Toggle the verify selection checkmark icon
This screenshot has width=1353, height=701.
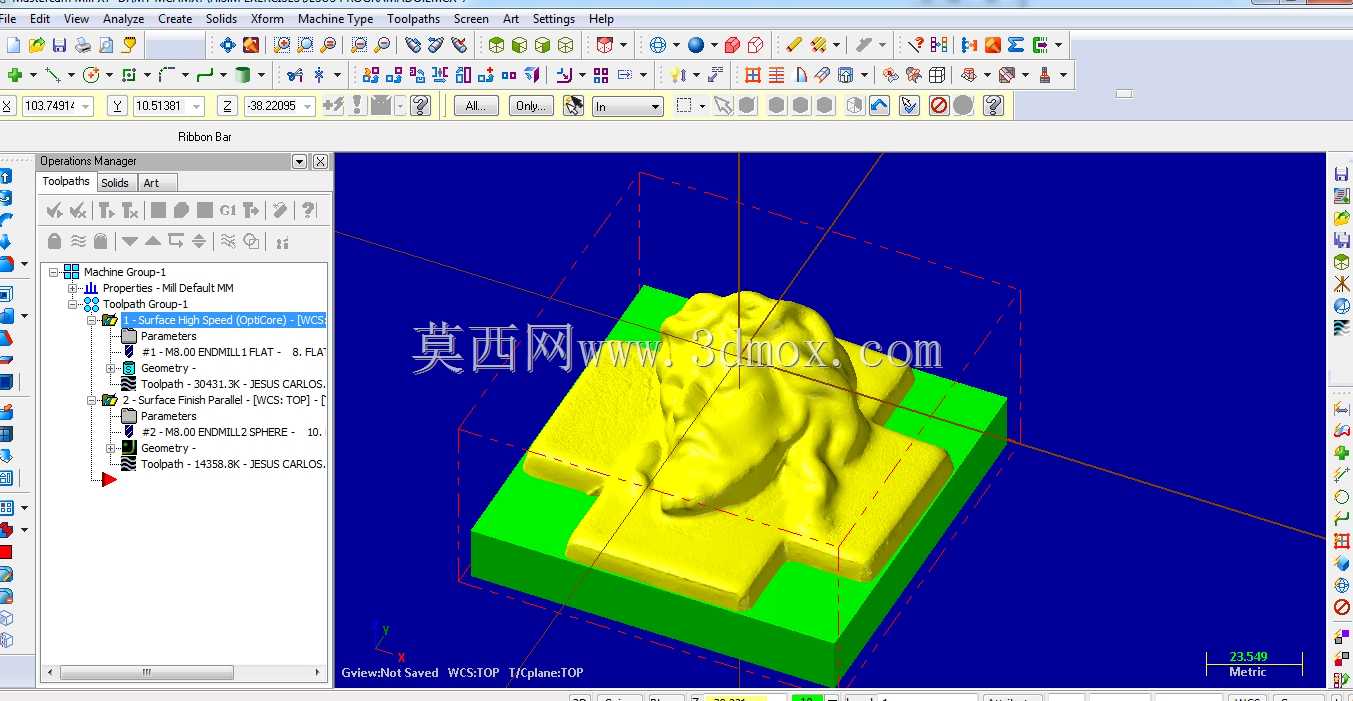tap(909, 105)
